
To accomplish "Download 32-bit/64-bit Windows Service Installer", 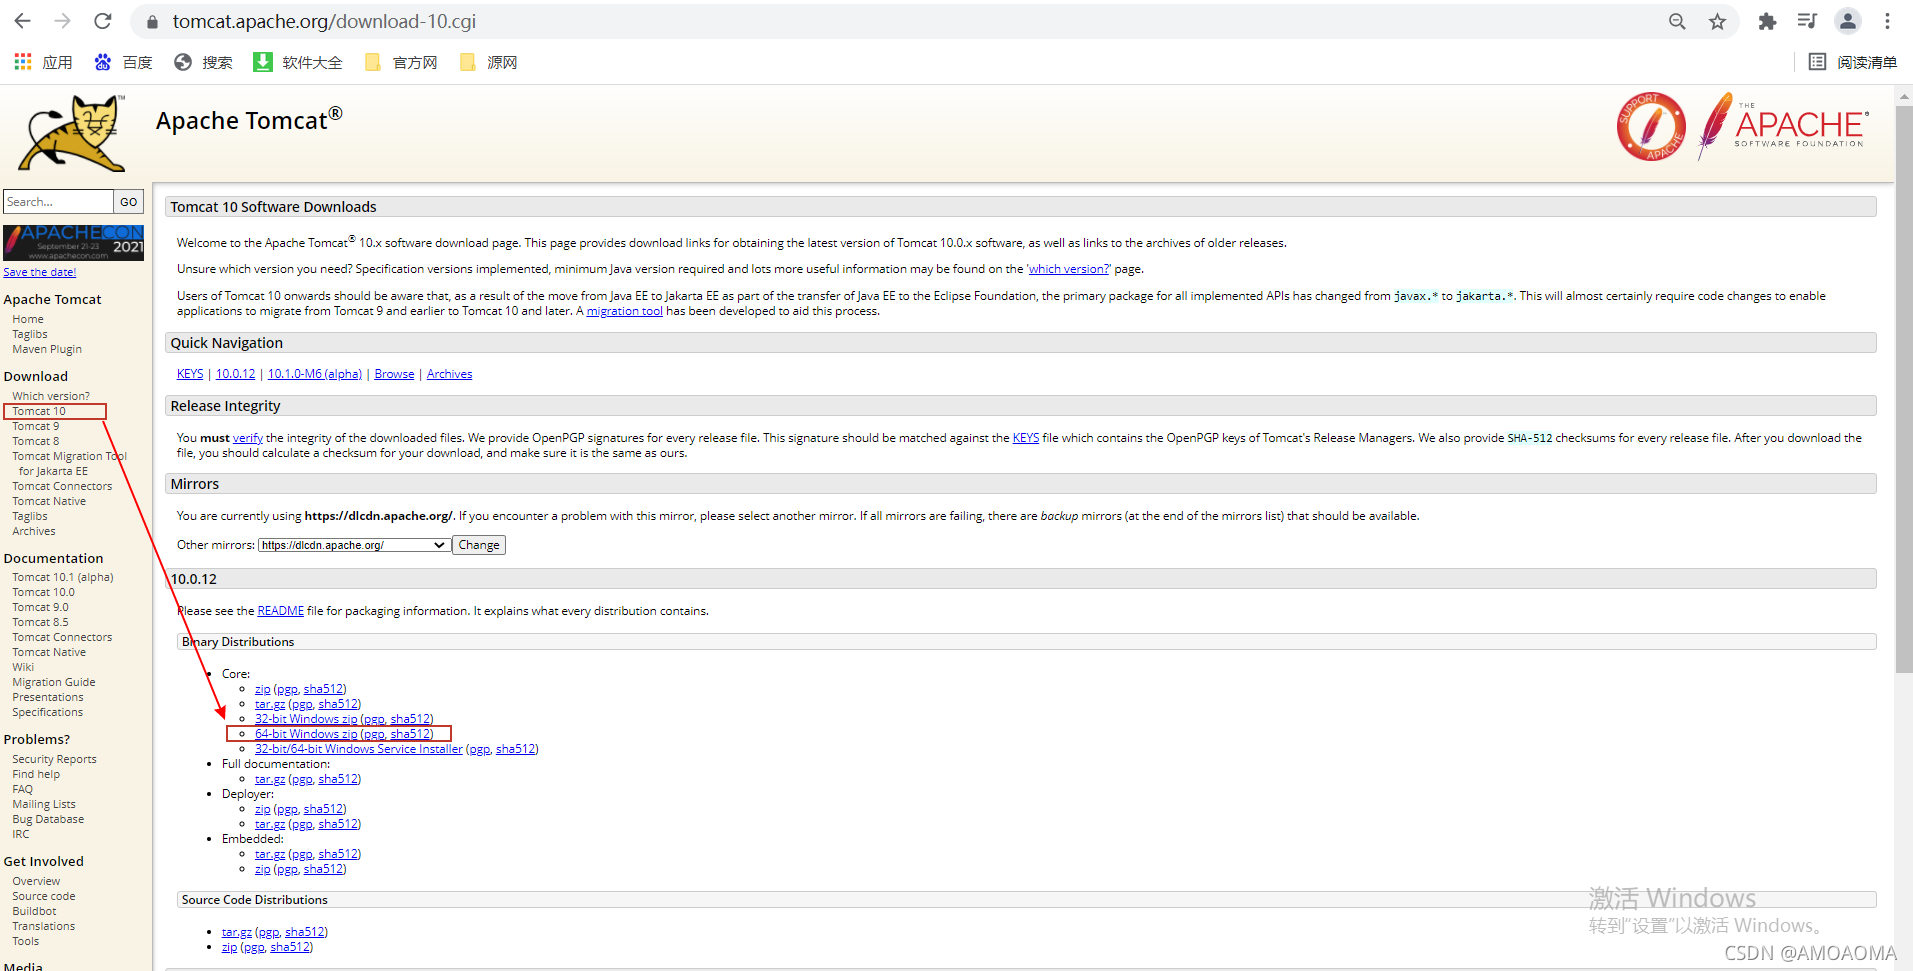I will (359, 749).
